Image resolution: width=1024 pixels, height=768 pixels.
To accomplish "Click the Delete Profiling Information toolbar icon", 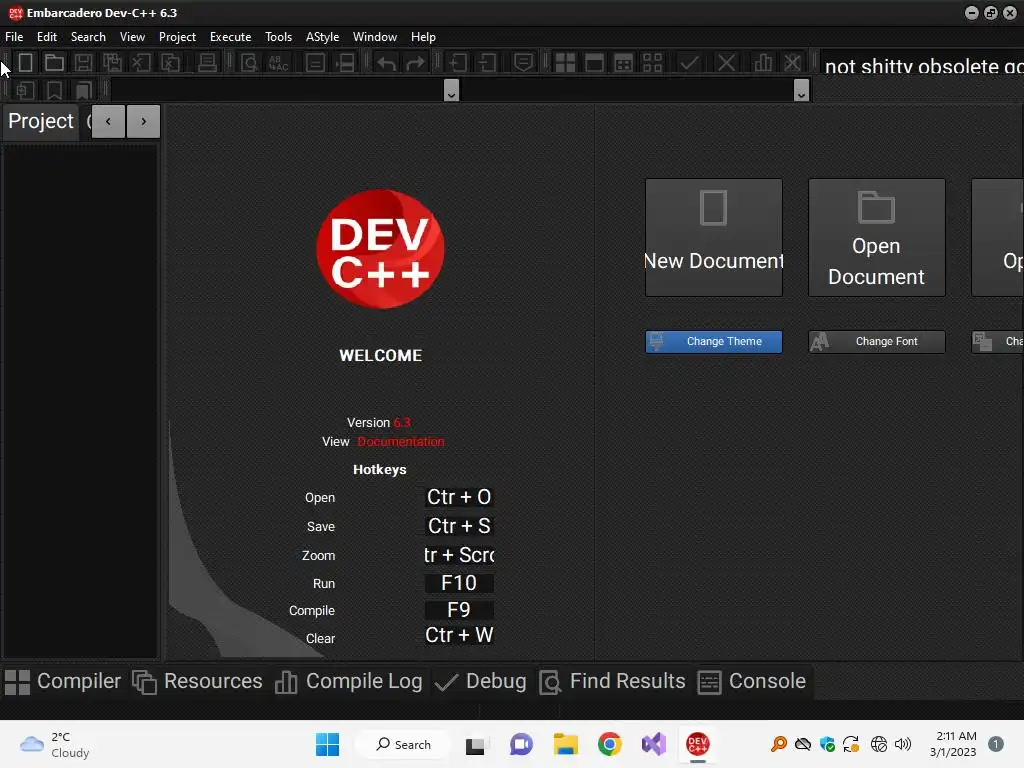I will tap(792, 63).
